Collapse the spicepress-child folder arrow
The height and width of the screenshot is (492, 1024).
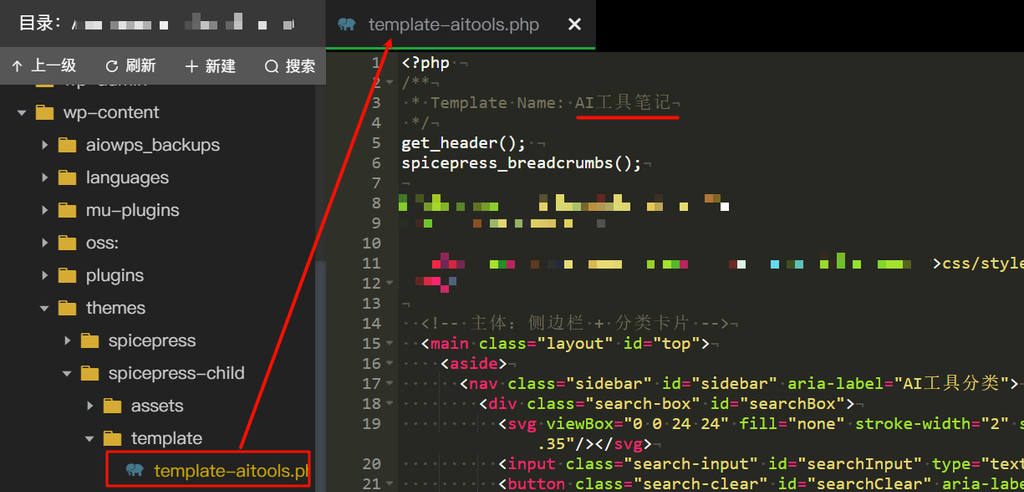(67, 373)
